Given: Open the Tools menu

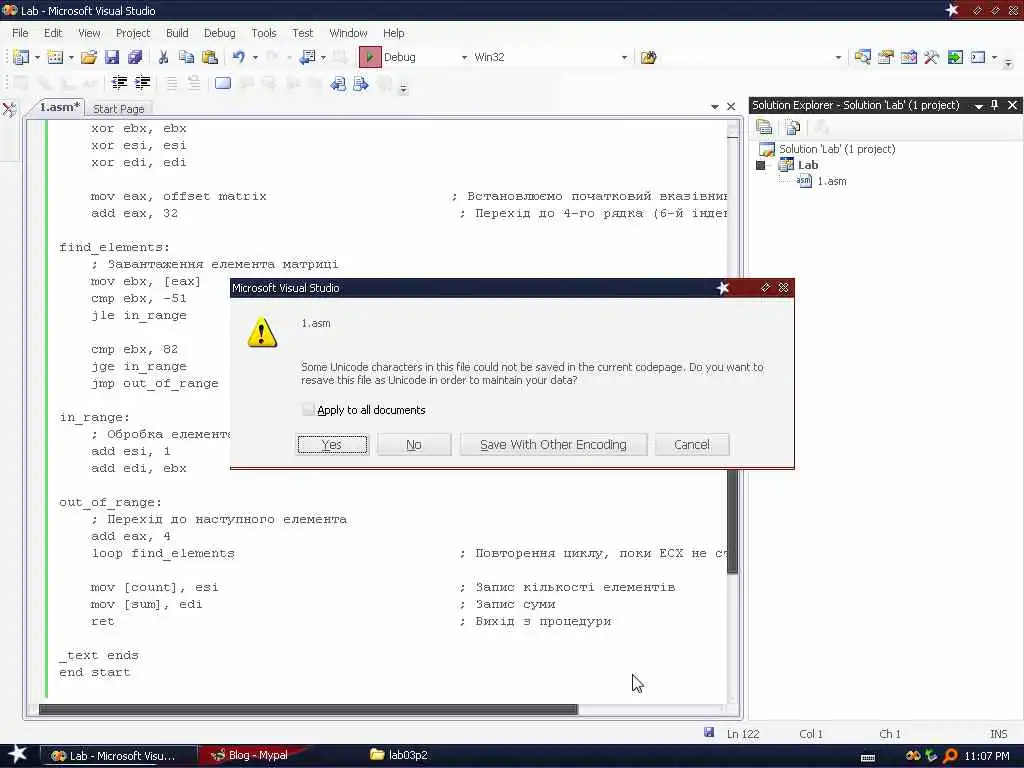Looking at the screenshot, I should 264,33.
